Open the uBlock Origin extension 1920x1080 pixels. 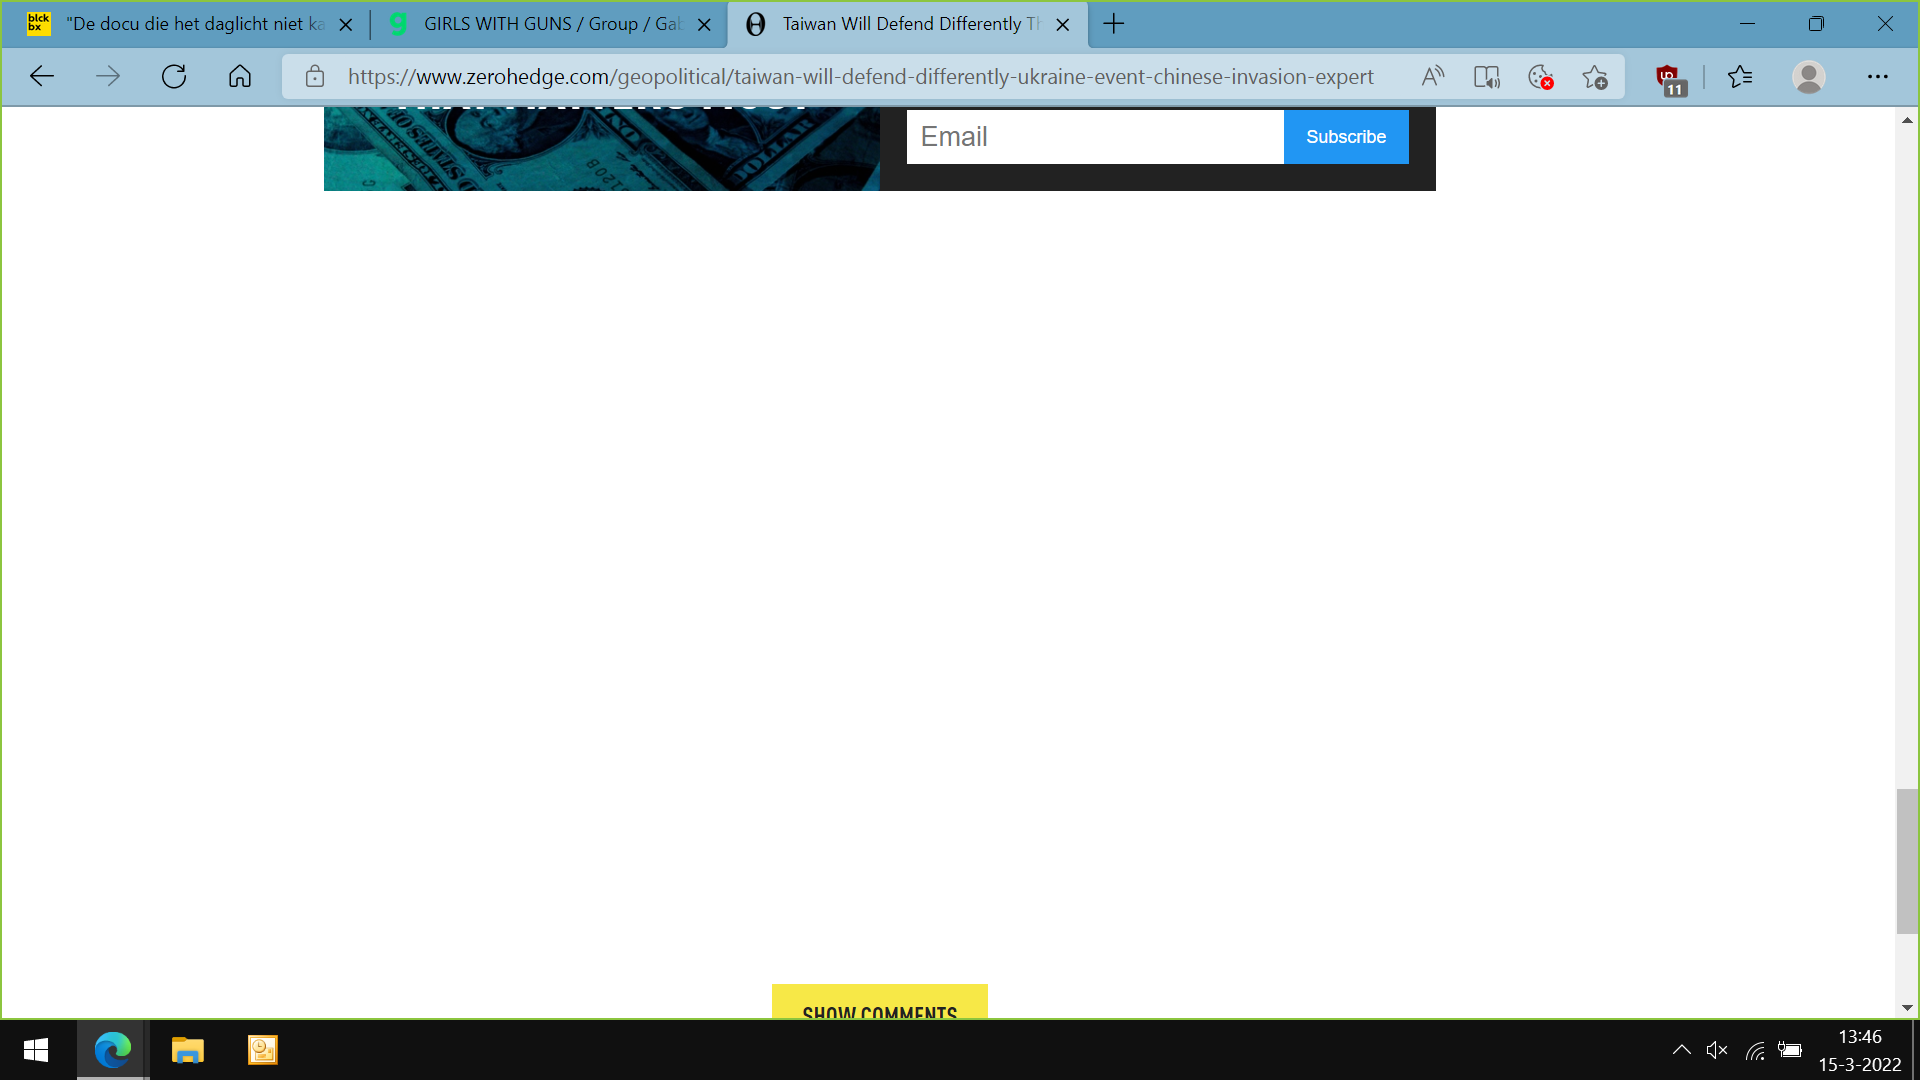click(x=1666, y=76)
